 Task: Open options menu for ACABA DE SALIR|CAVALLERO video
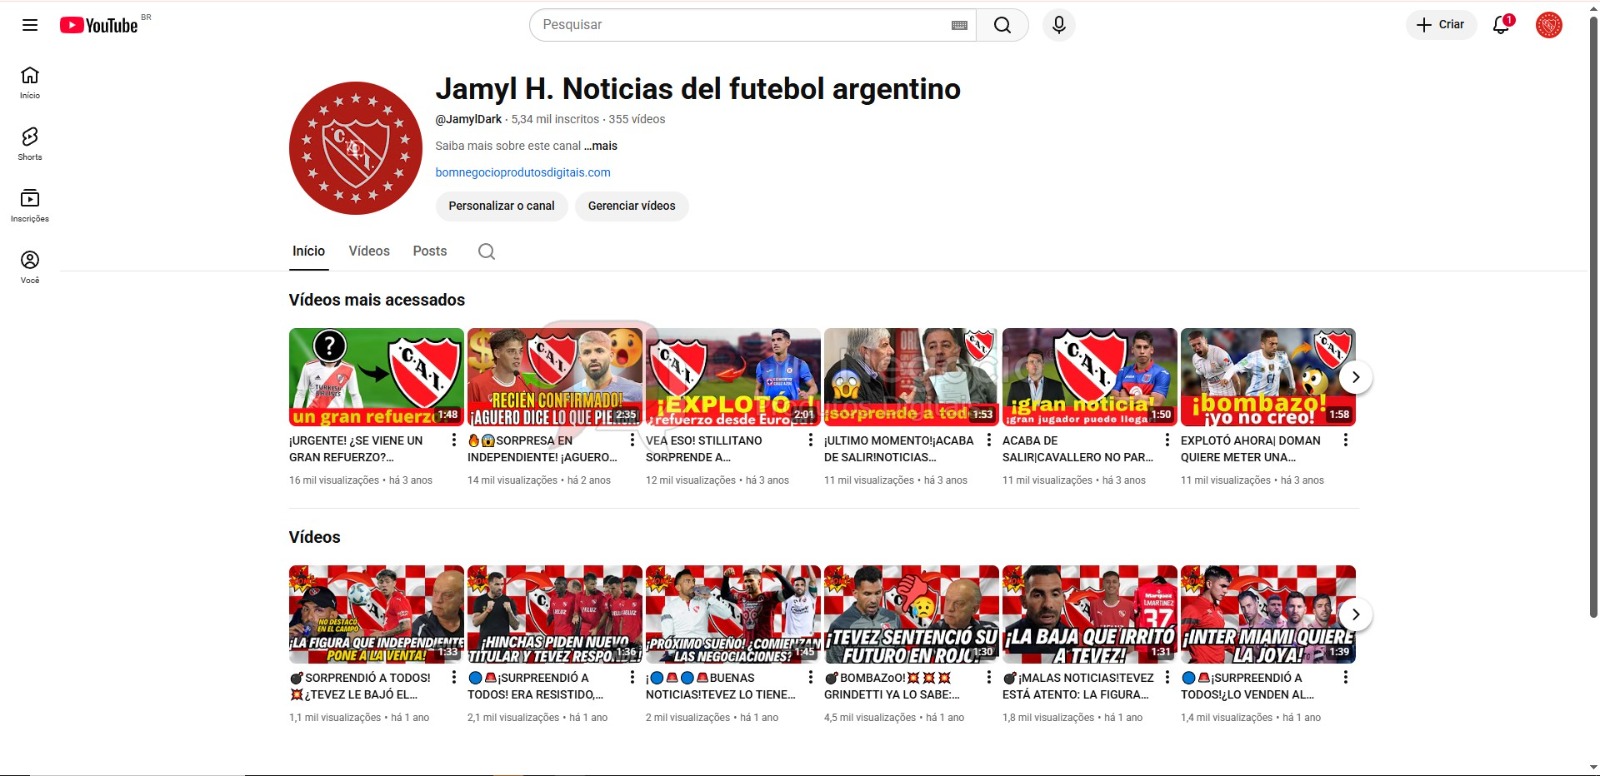[x=1167, y=440]
